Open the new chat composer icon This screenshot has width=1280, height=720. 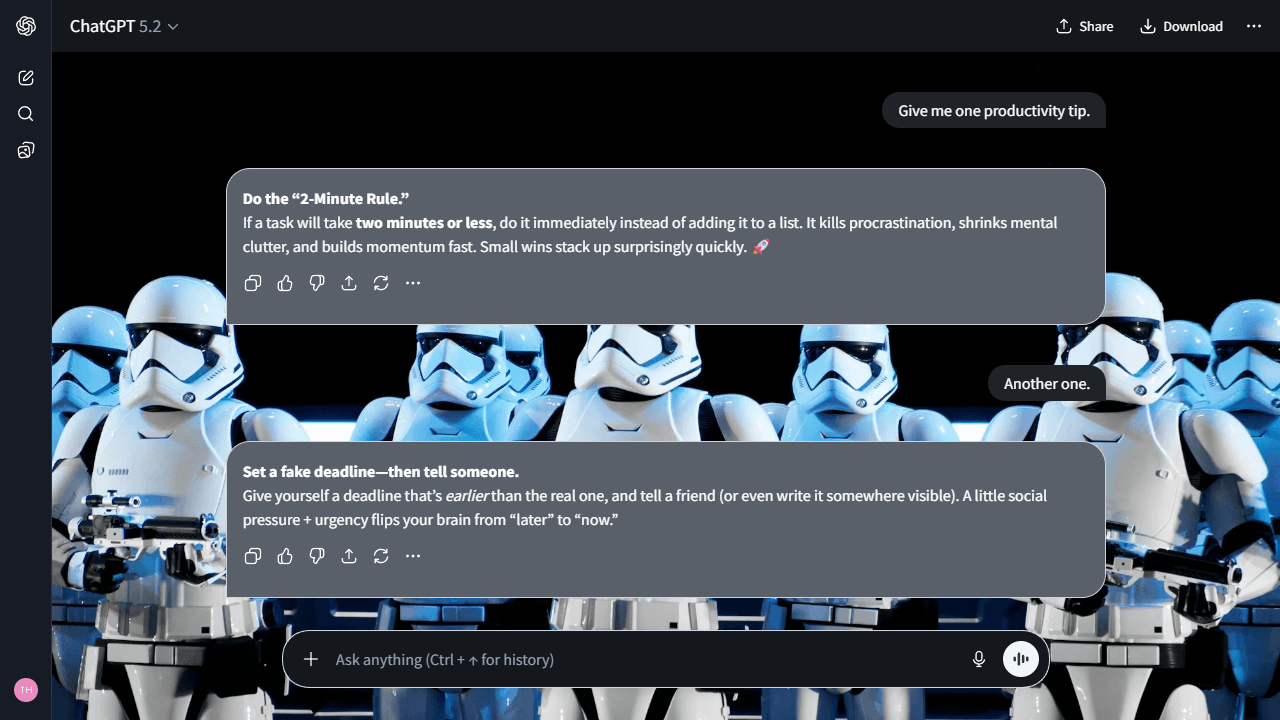(25, 77)
